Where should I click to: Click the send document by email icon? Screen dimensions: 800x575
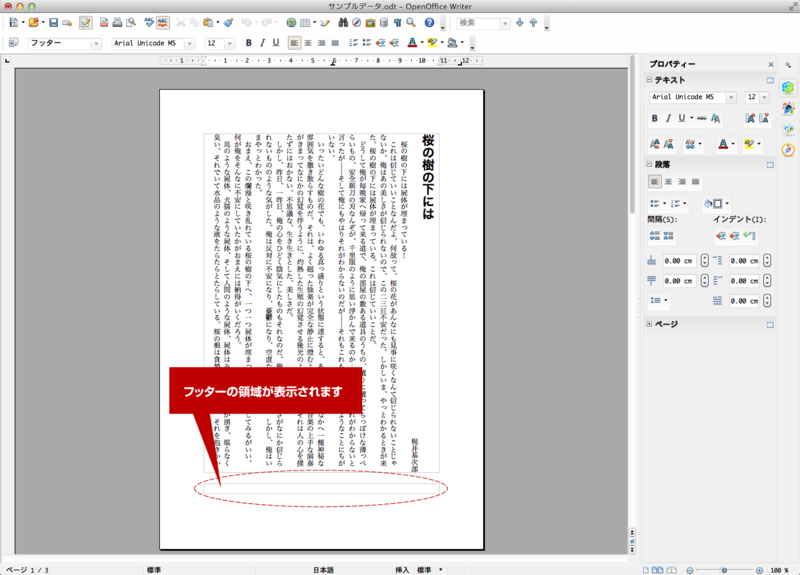tap(67, 22)
